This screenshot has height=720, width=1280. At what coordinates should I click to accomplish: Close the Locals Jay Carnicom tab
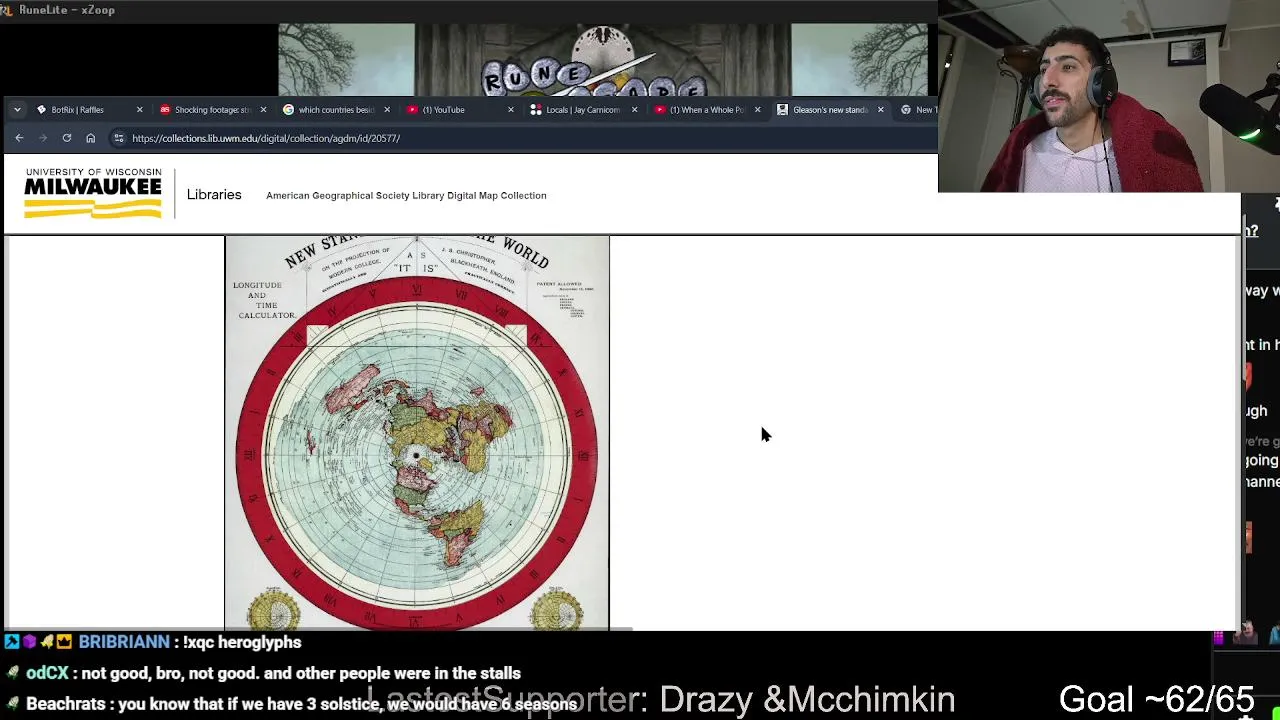(634, 110)
